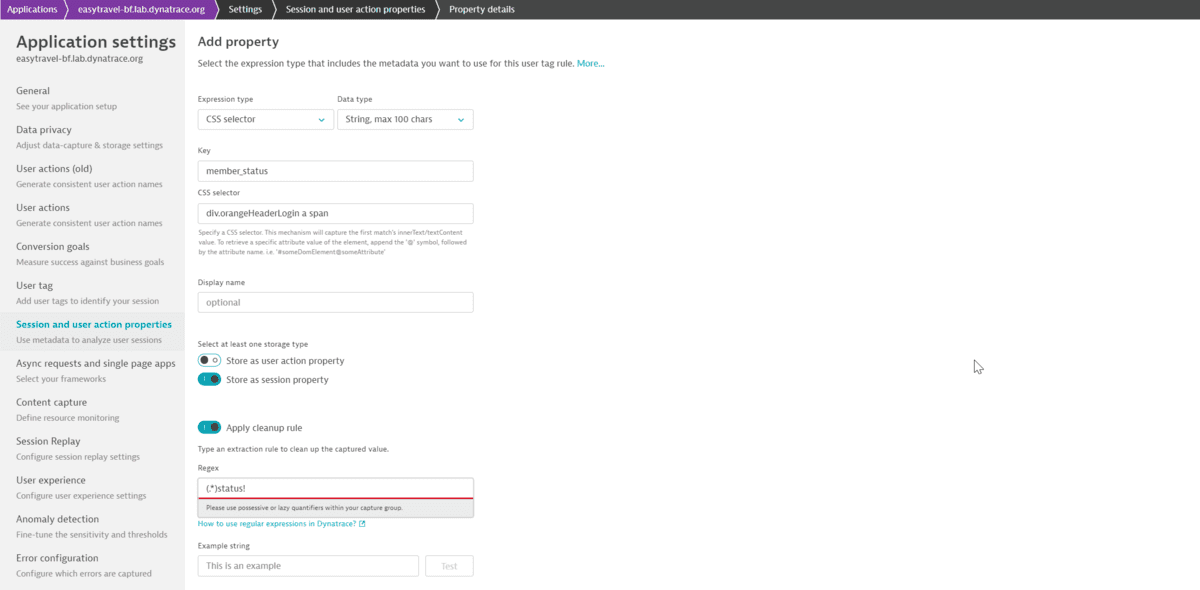
Task: Open "Conversion goals" settings
Action: 53,246
